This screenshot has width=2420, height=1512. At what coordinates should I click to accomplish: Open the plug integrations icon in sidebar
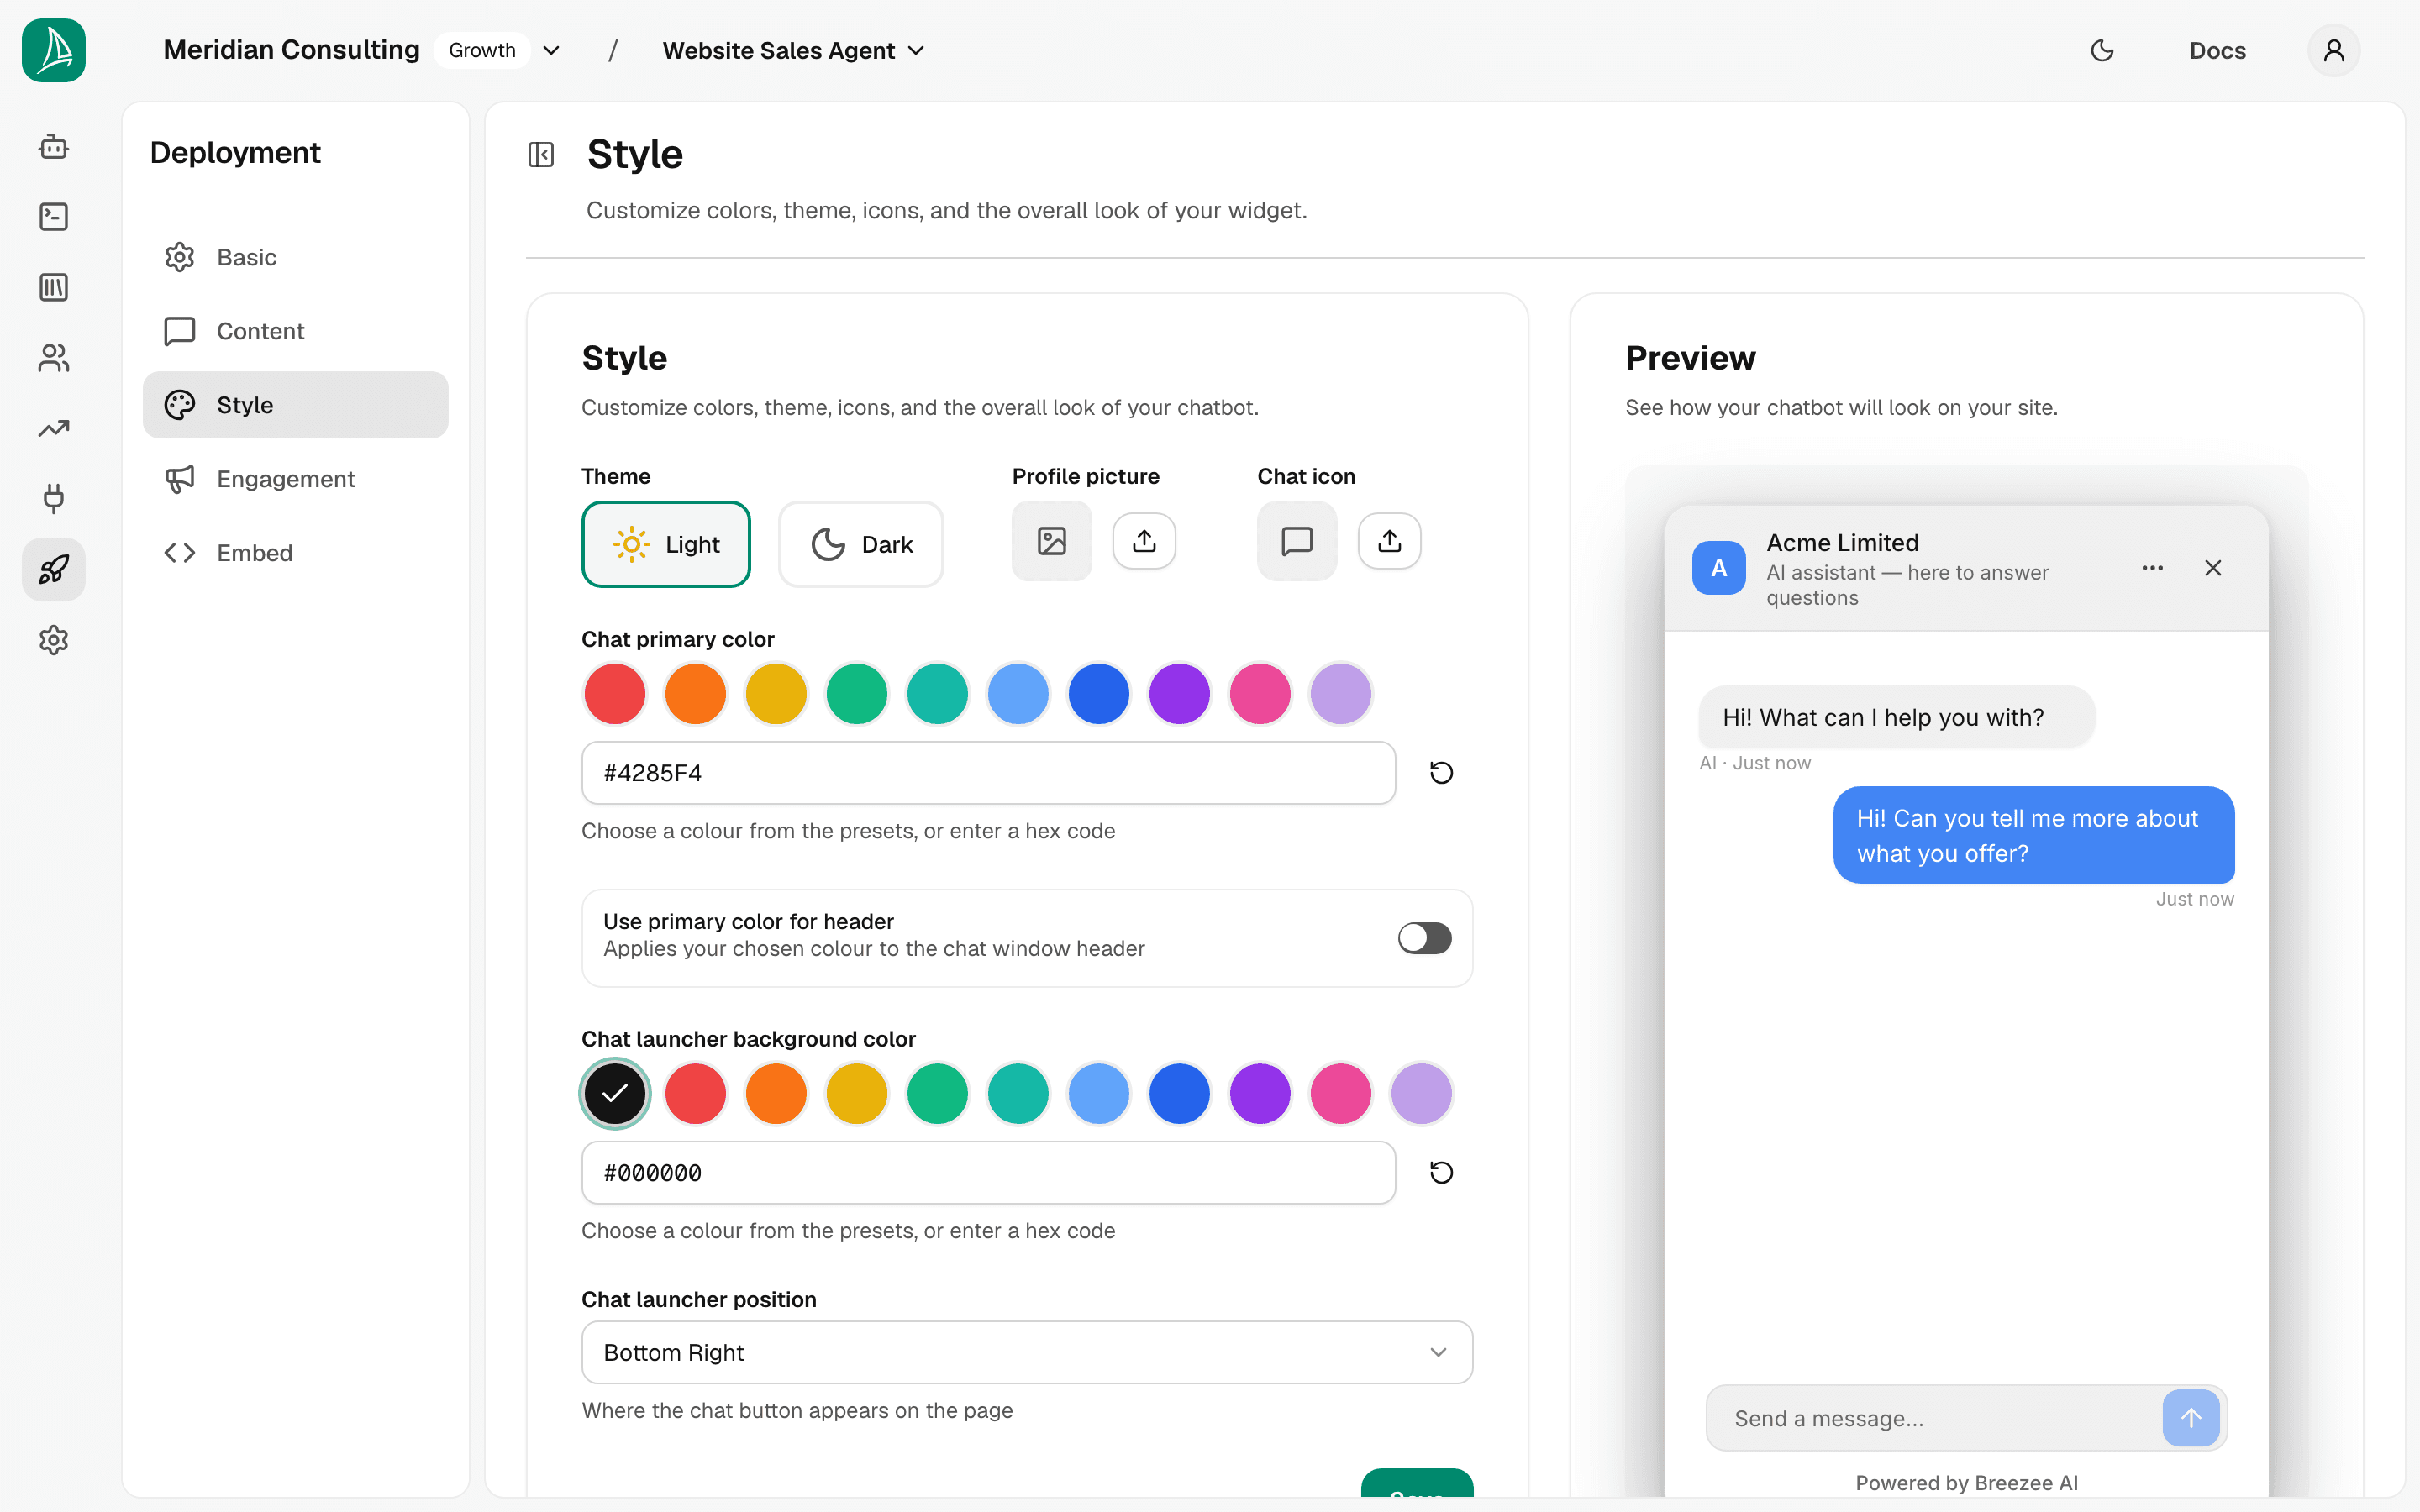[x=54, y=498]
